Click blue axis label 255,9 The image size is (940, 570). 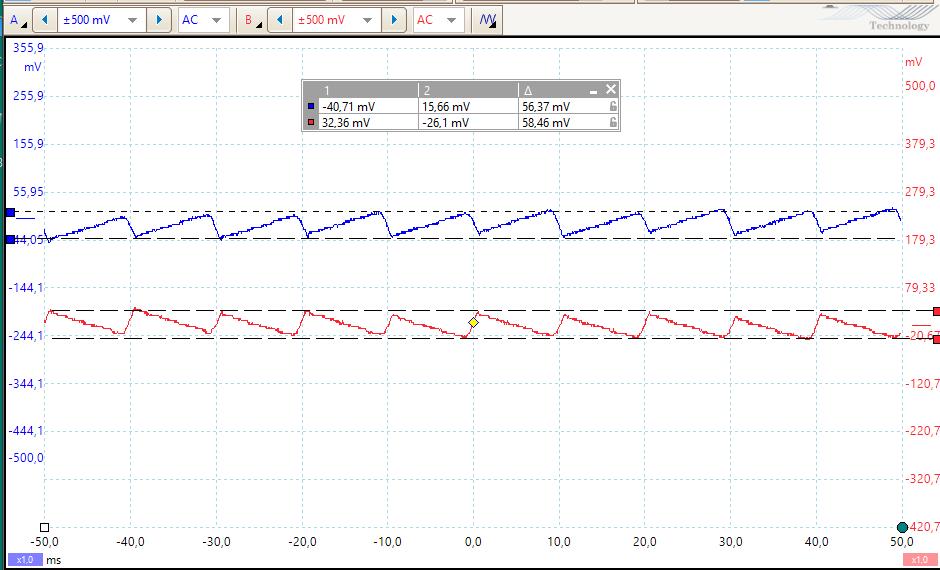28,96
